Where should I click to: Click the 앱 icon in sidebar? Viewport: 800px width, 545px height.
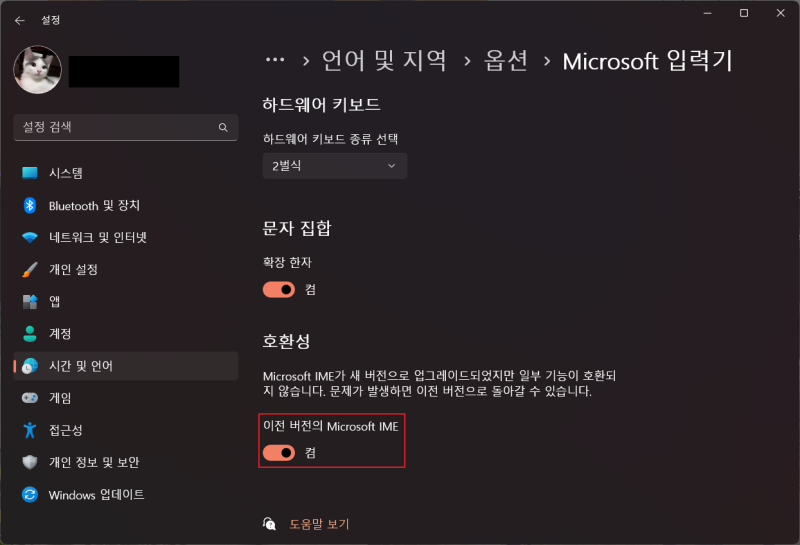30,302
